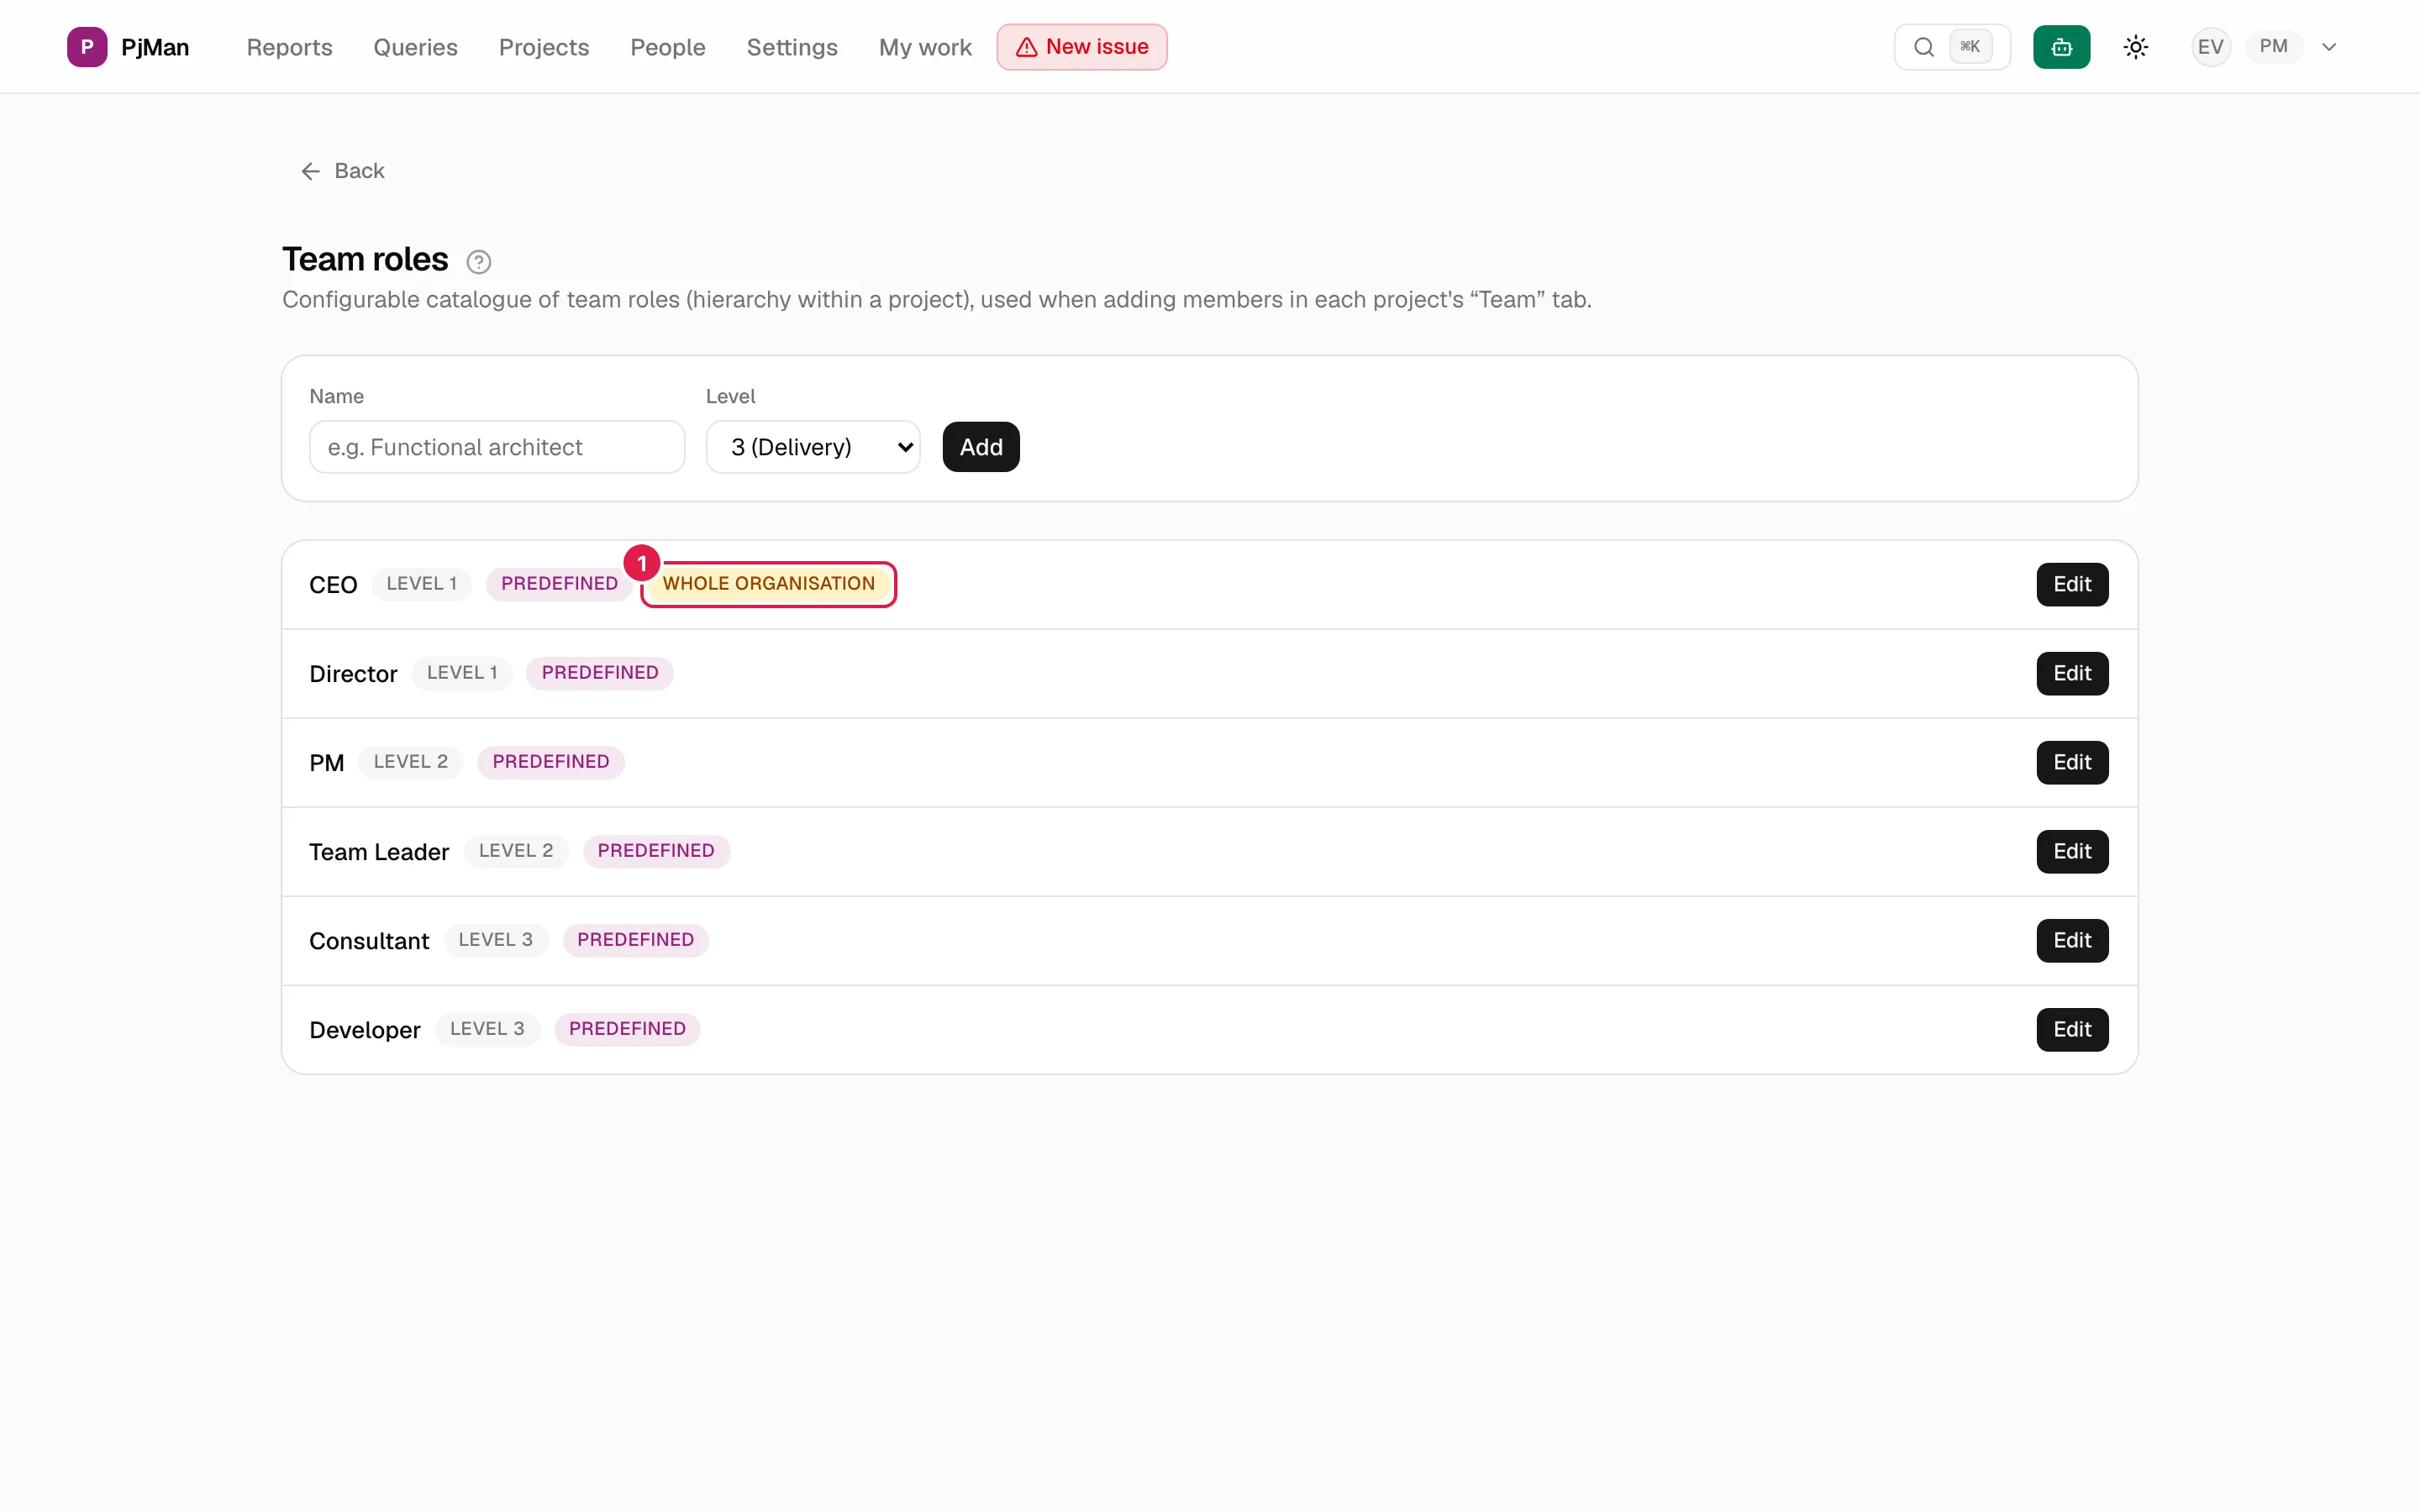The height and width of the screenshot is (1512, 2420).
Task: Click the help icon beside Team roles
Action: 479,262
